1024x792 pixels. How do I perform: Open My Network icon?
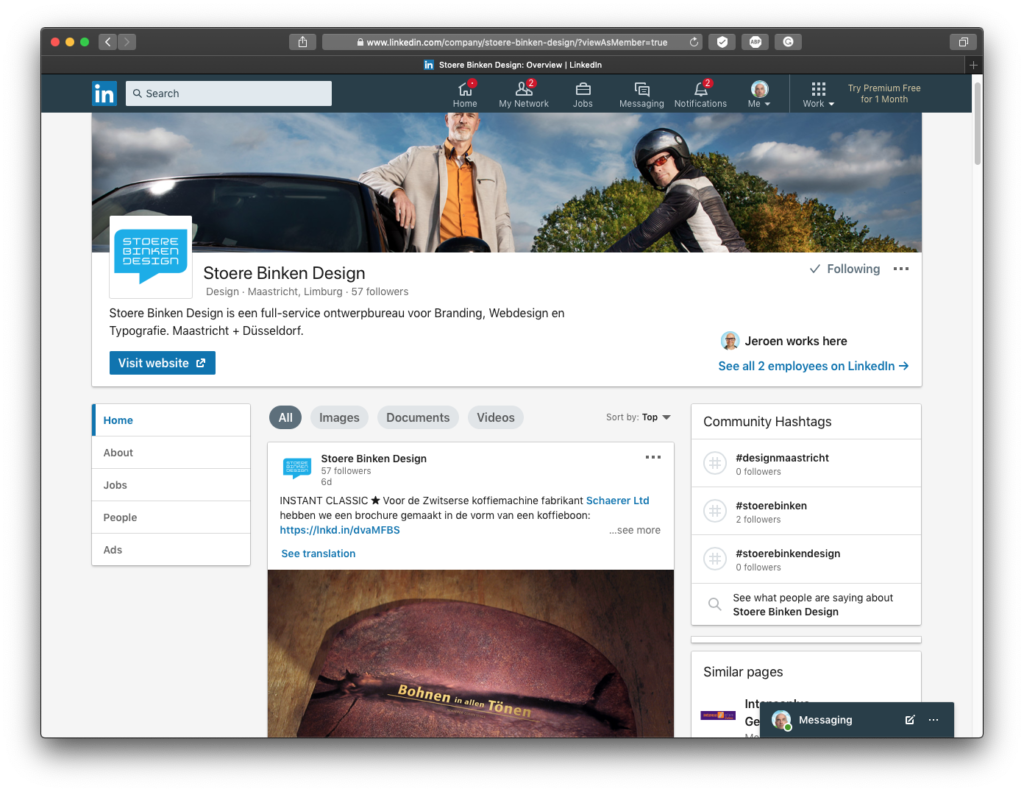pos(523,93)
